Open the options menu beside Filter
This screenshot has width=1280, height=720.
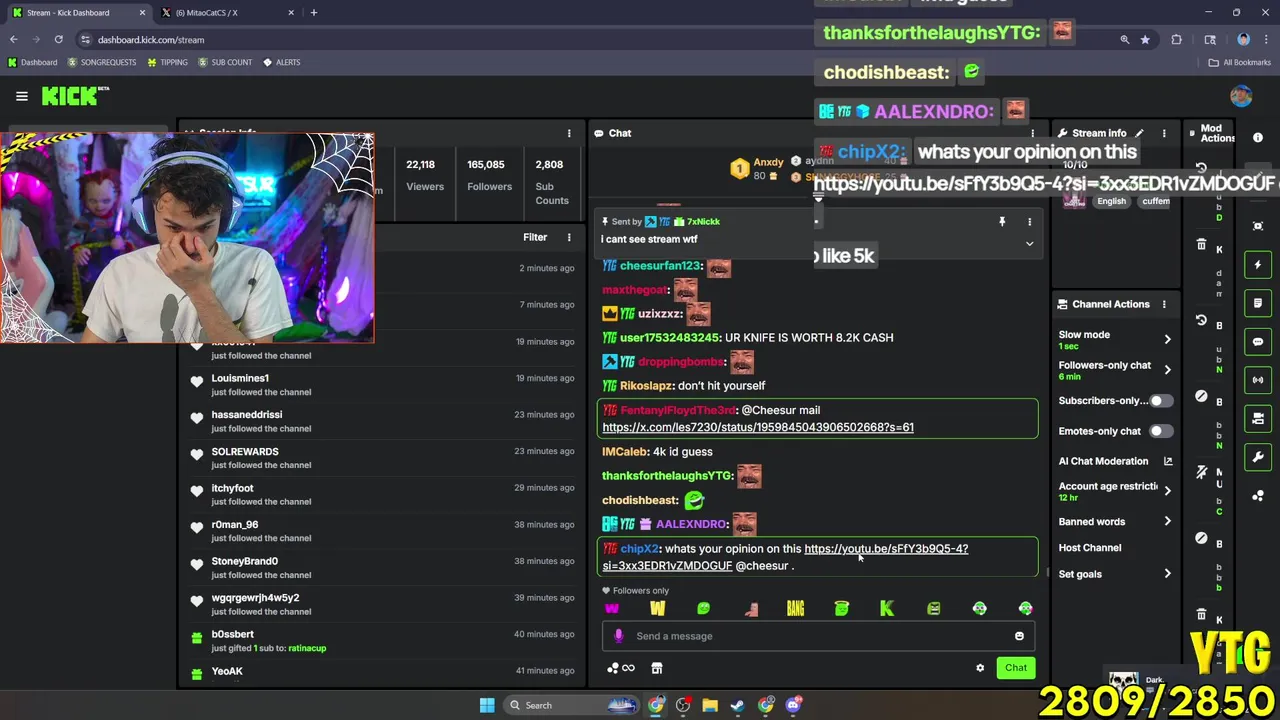569,238
